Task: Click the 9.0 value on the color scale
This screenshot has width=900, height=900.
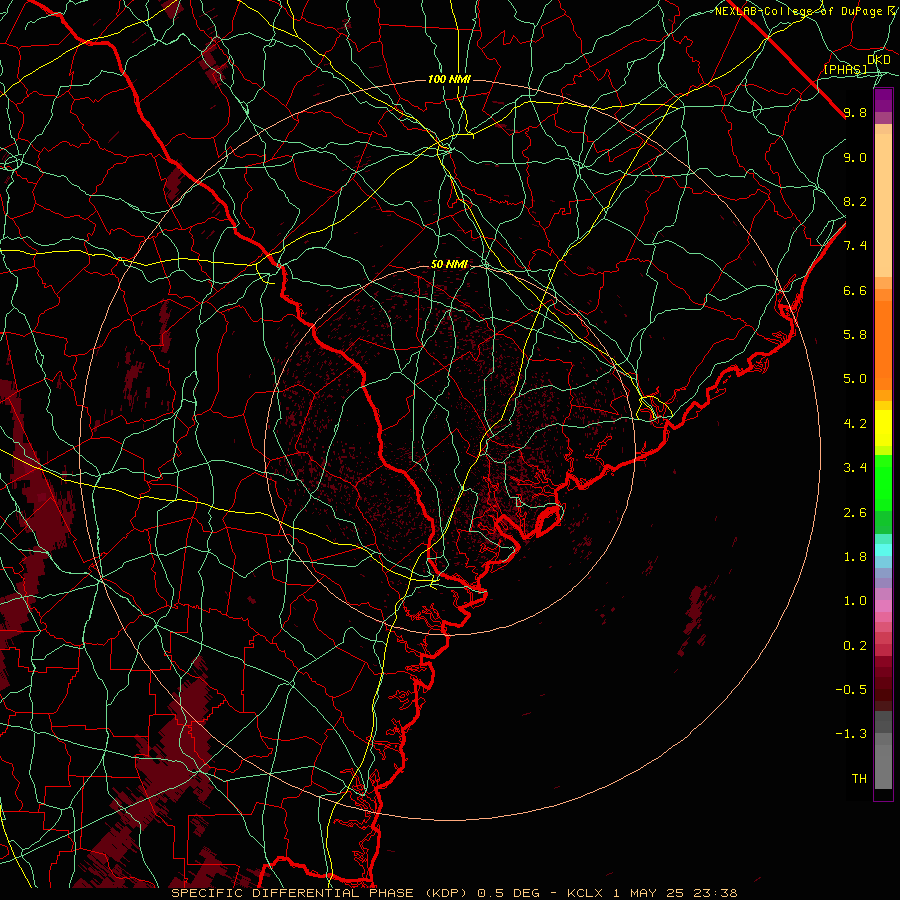Action: coord(855,158)
